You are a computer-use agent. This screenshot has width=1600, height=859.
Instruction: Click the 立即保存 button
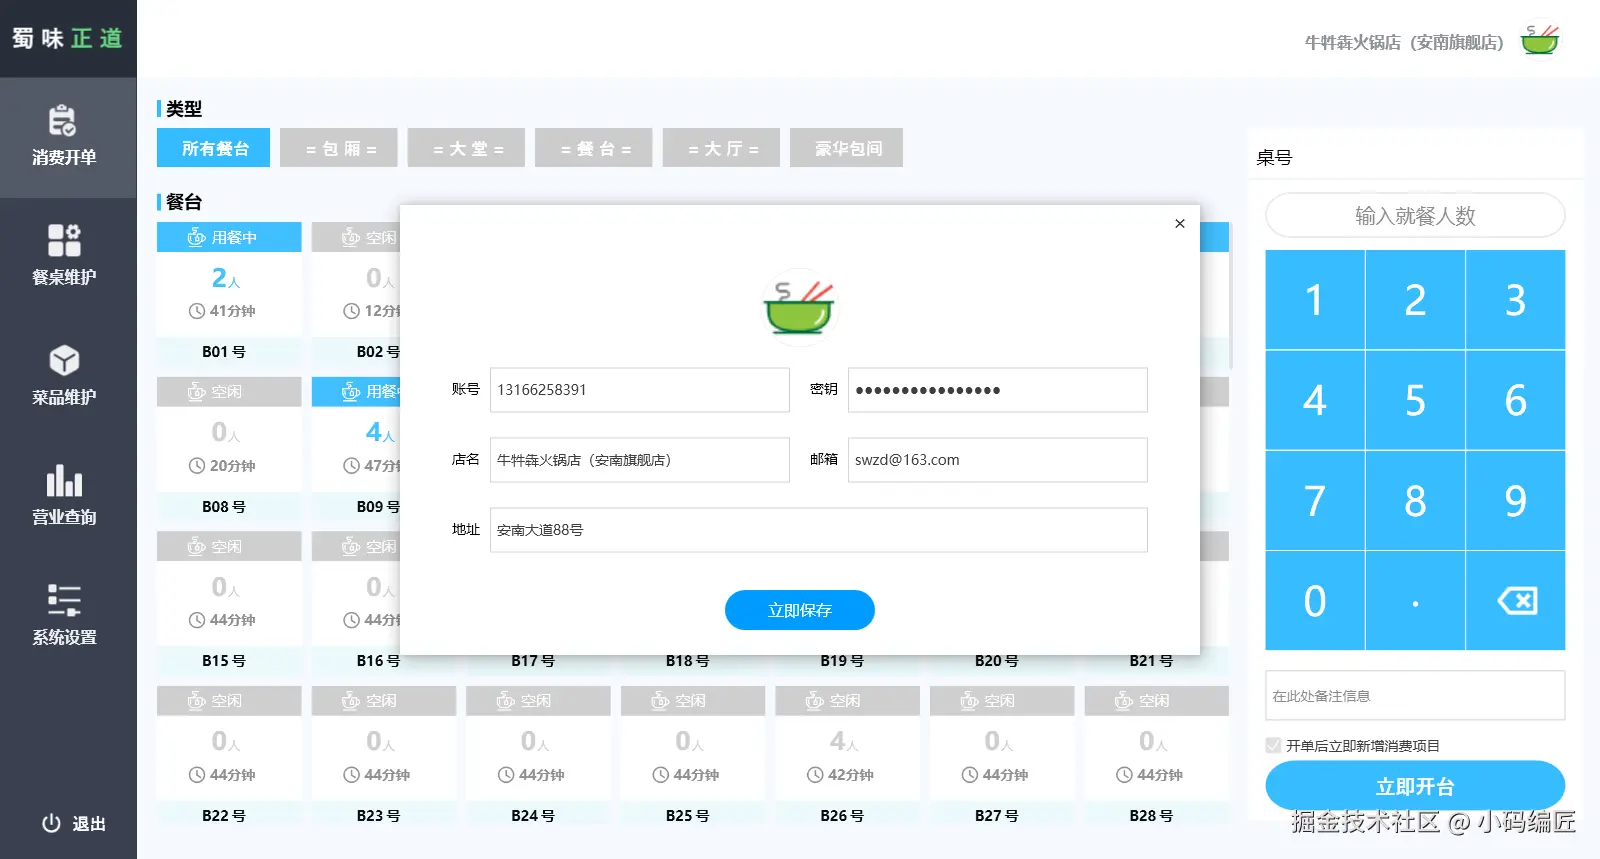tap(799, 610)
